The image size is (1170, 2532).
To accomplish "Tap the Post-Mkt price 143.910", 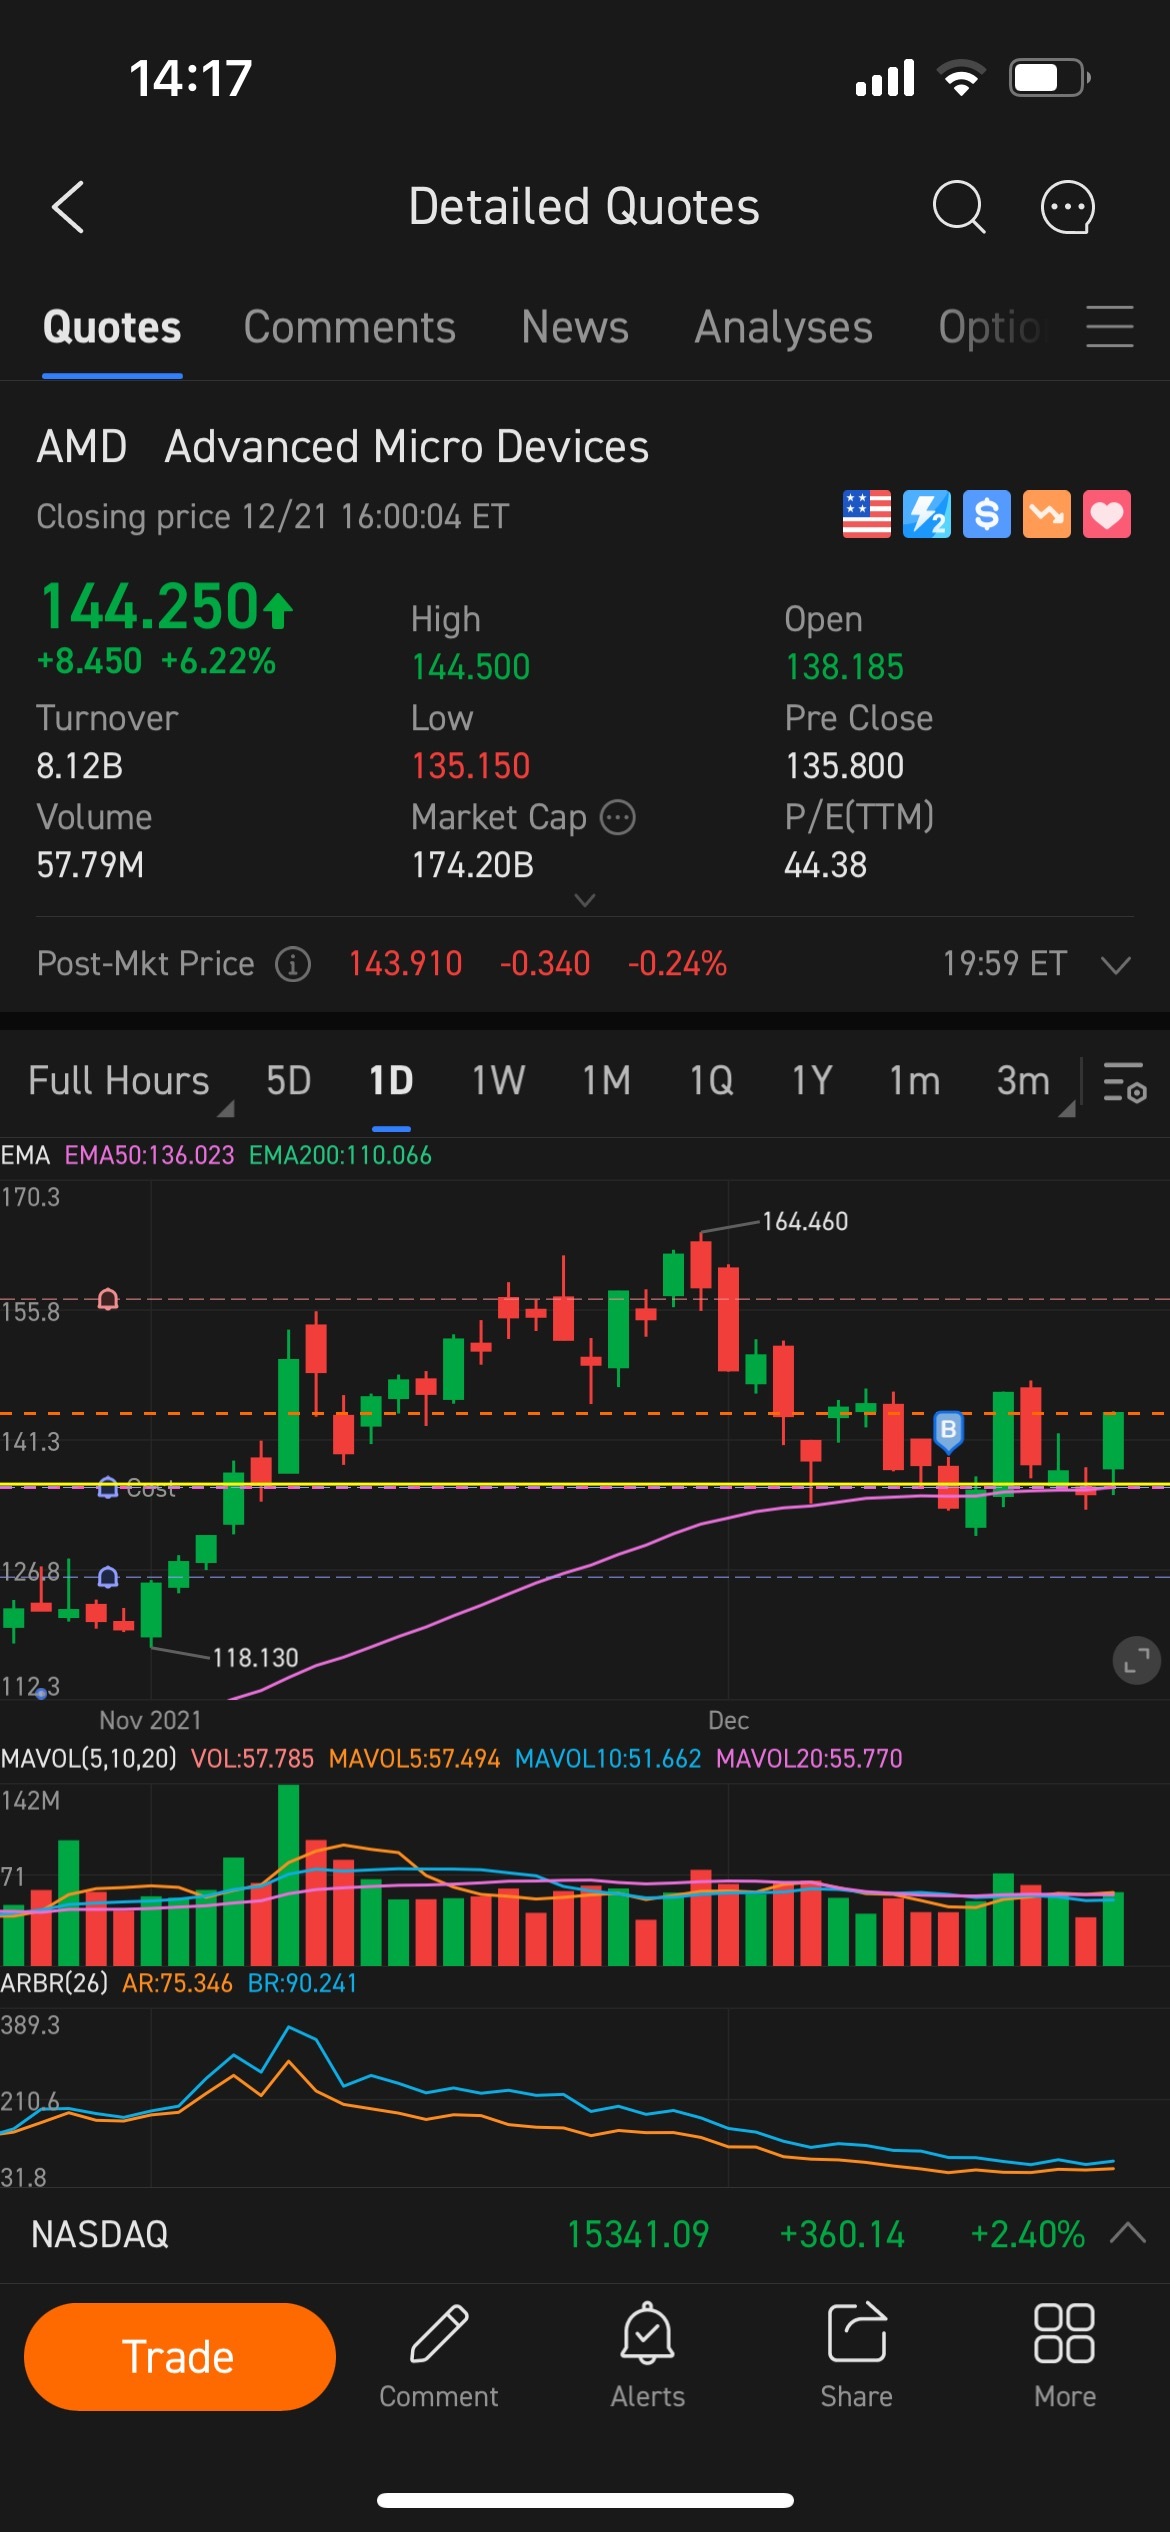I will point(406,964).
